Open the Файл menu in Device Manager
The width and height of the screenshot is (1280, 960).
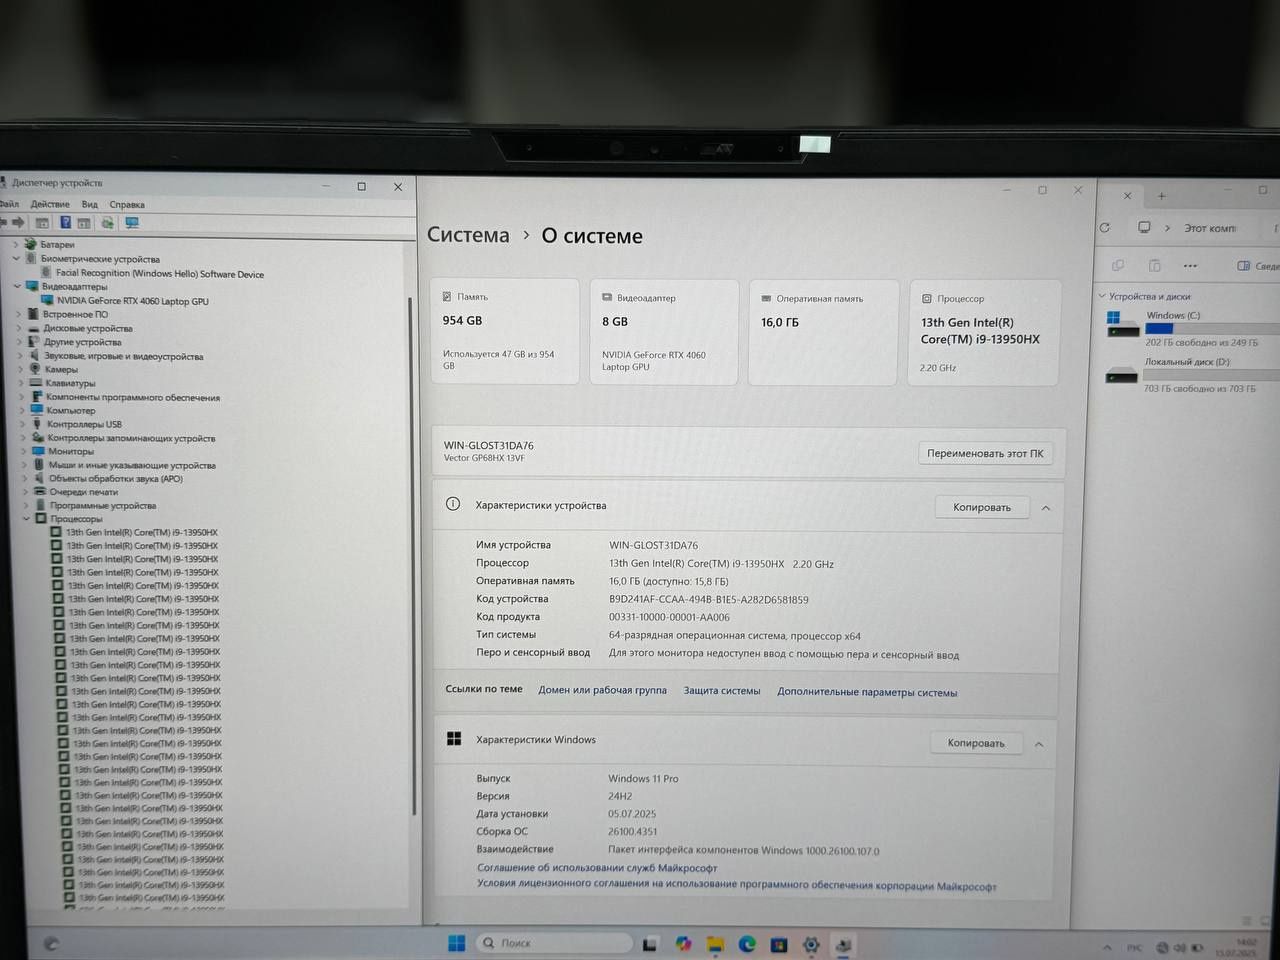9,204
